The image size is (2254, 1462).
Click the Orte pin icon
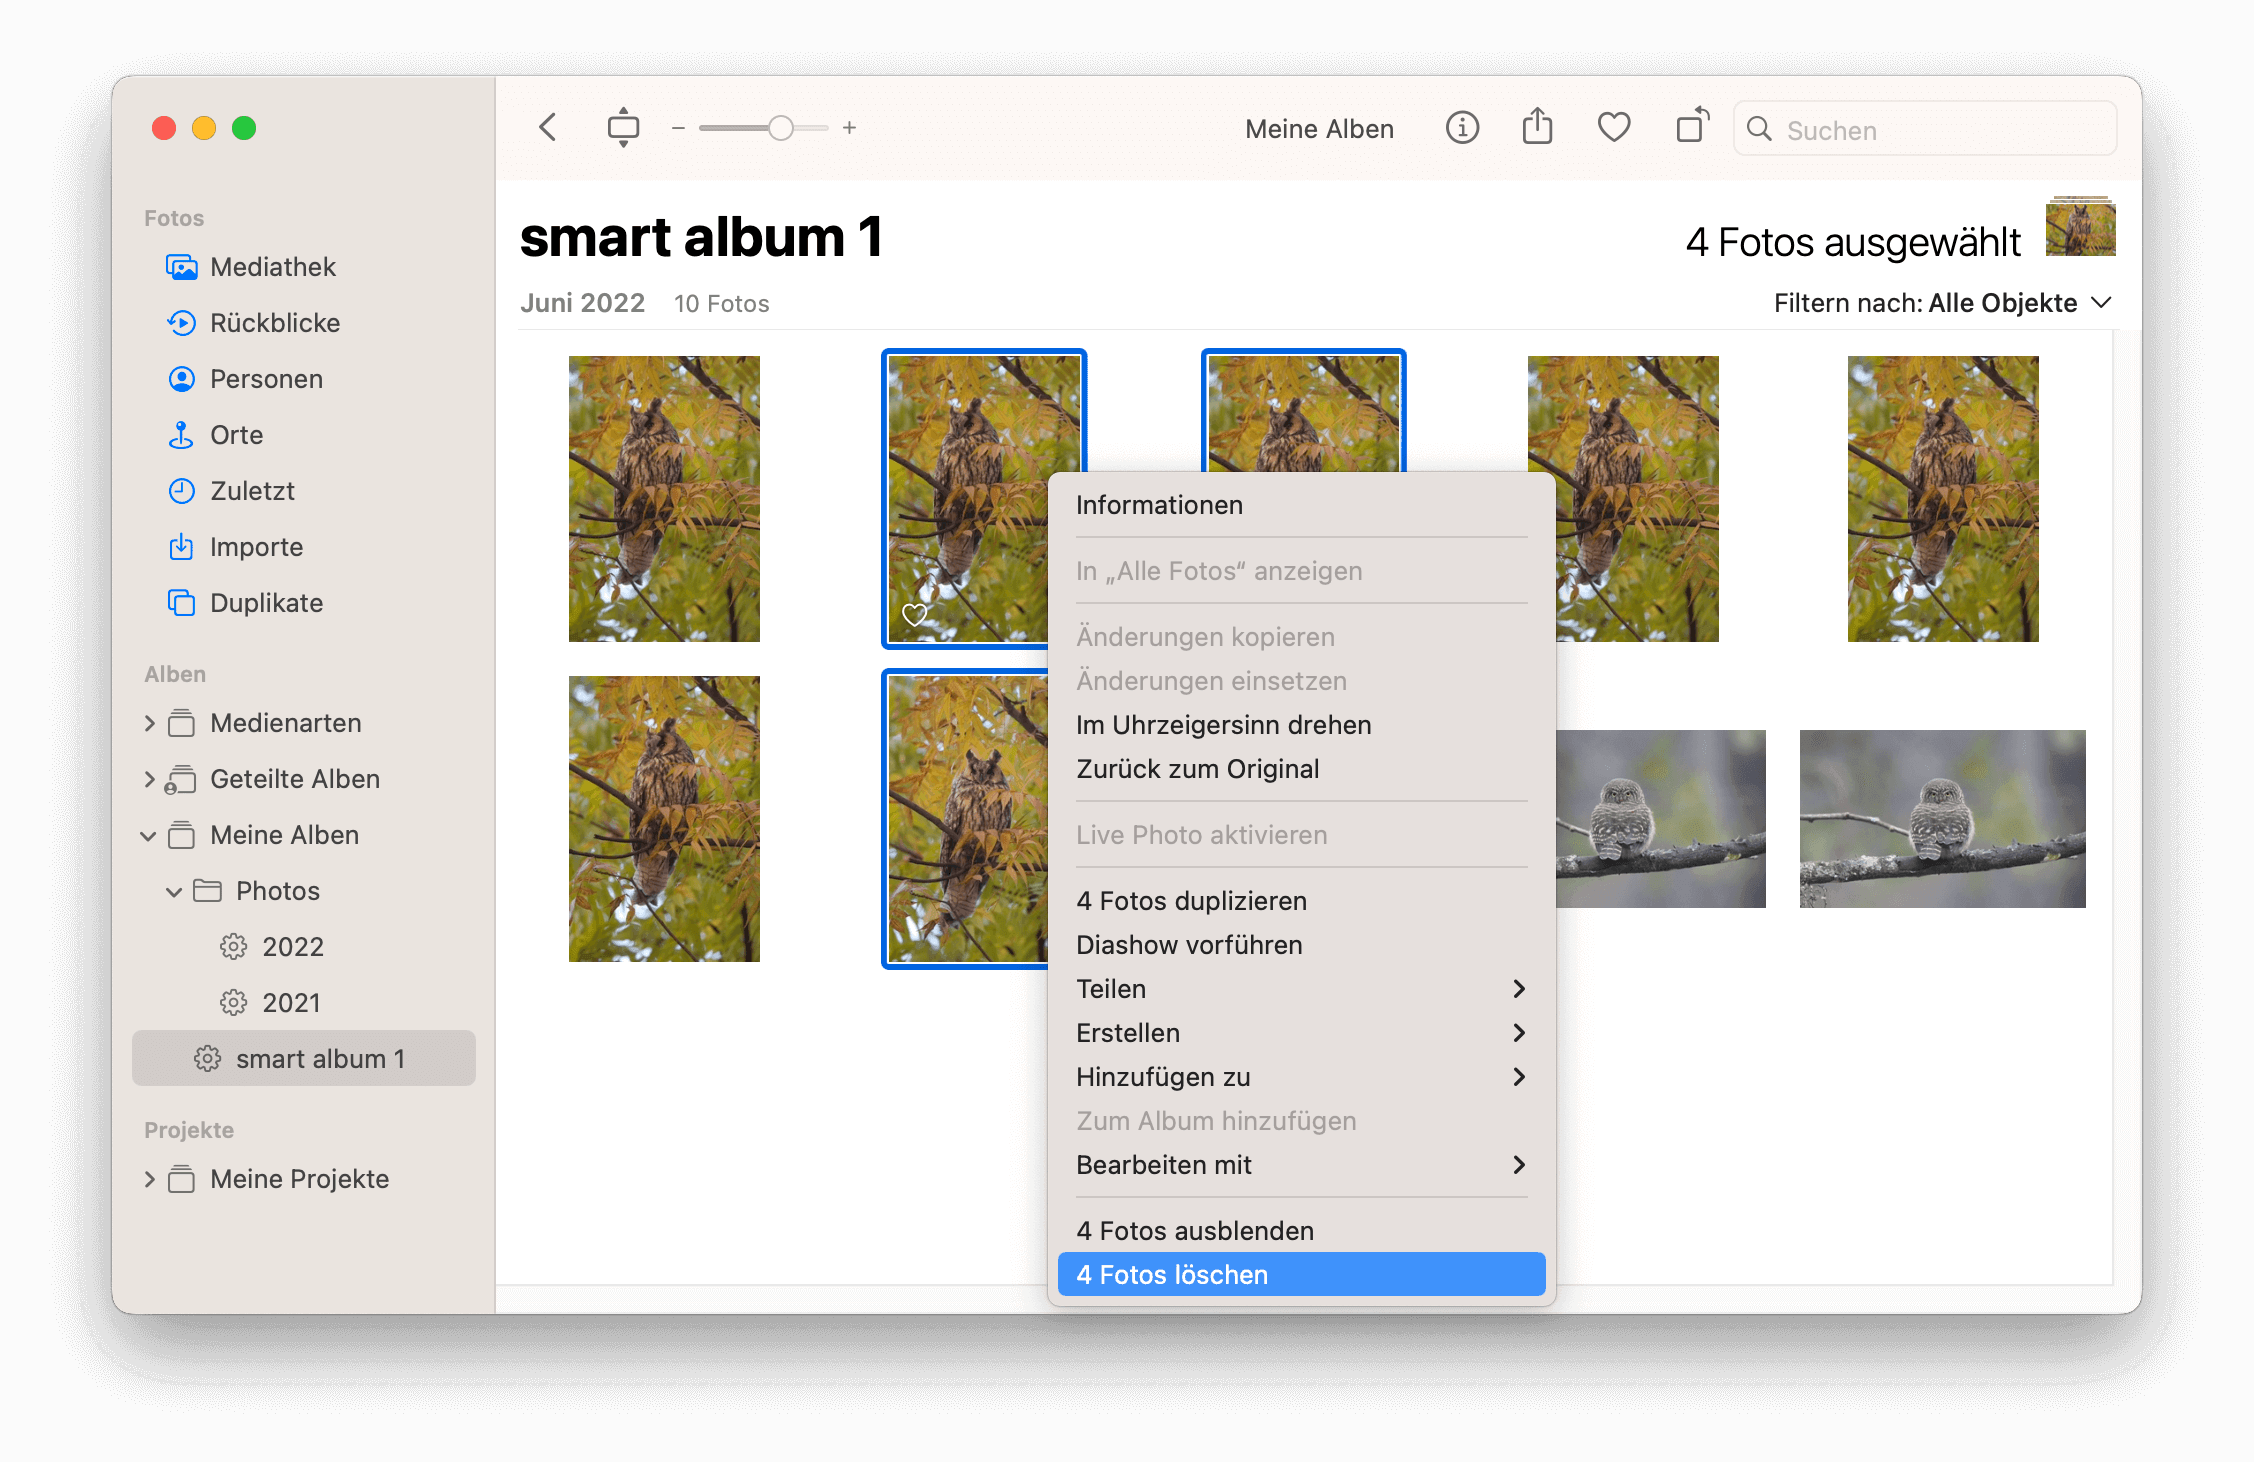181,435
